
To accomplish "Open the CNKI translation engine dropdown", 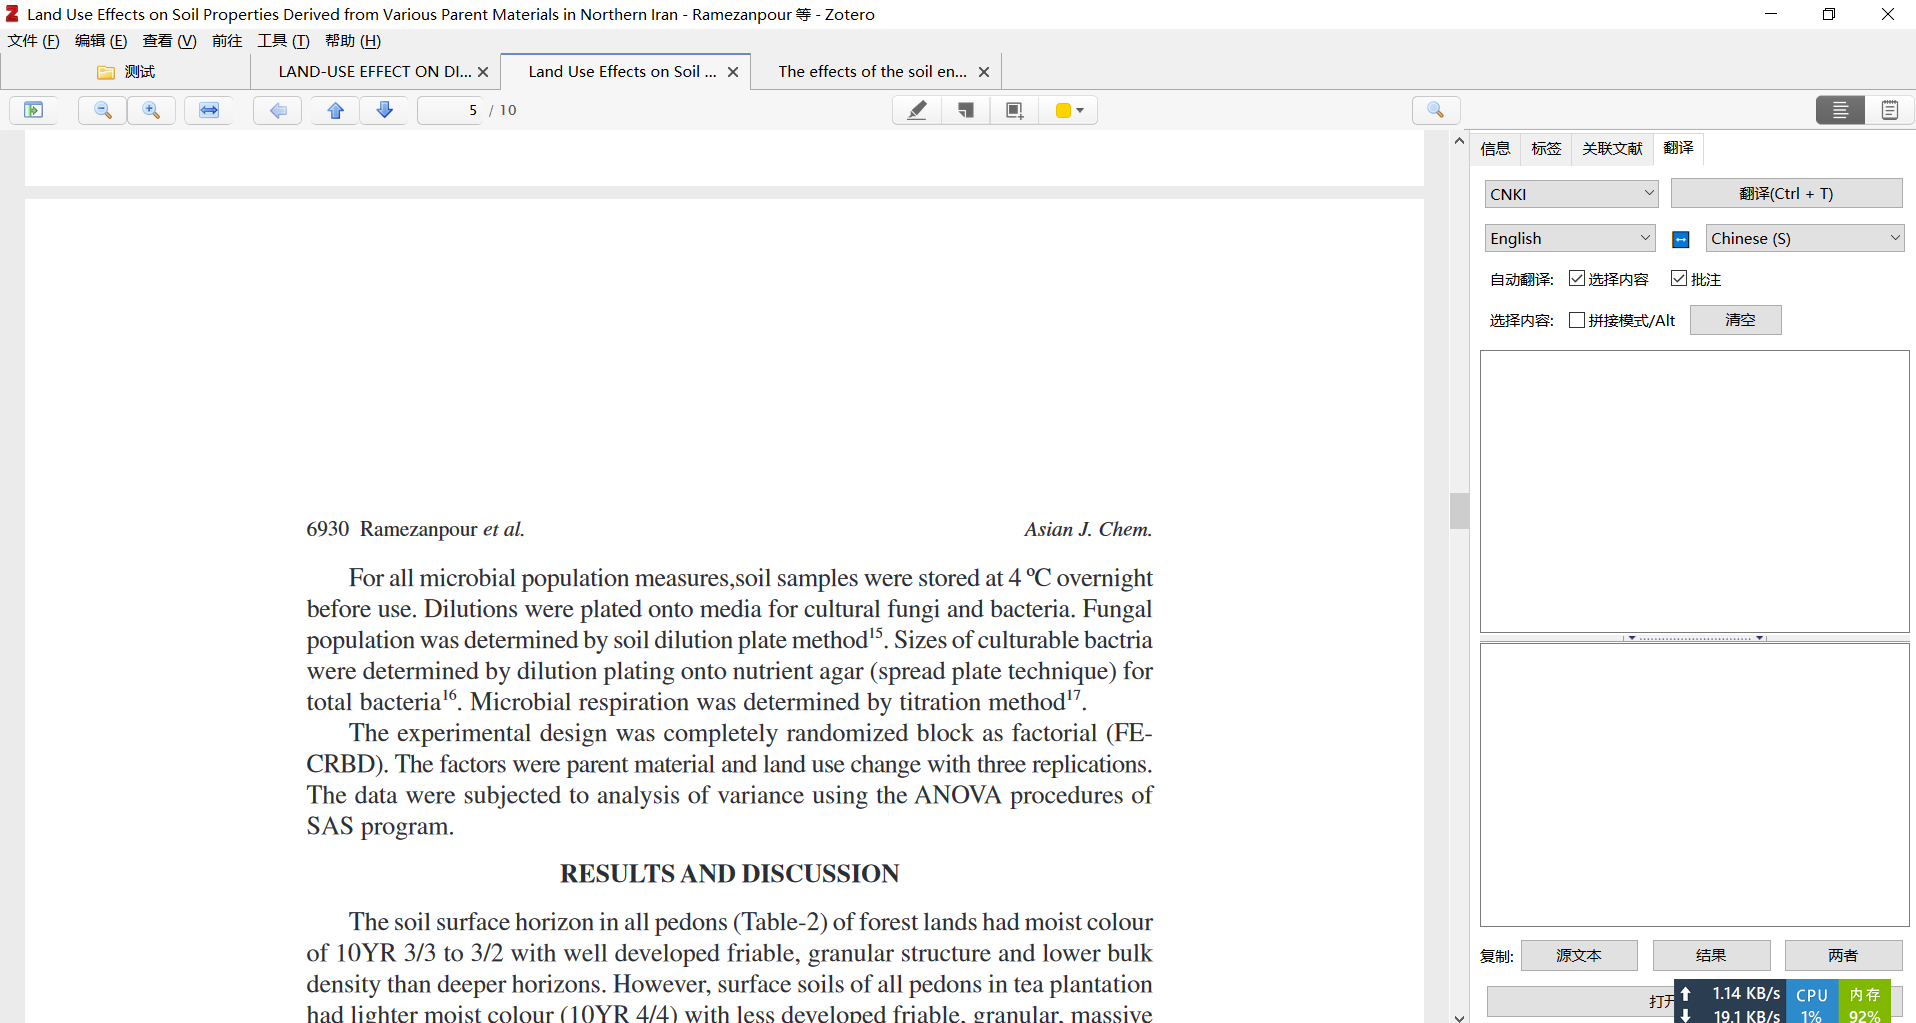I will (x=1571, y=194).
